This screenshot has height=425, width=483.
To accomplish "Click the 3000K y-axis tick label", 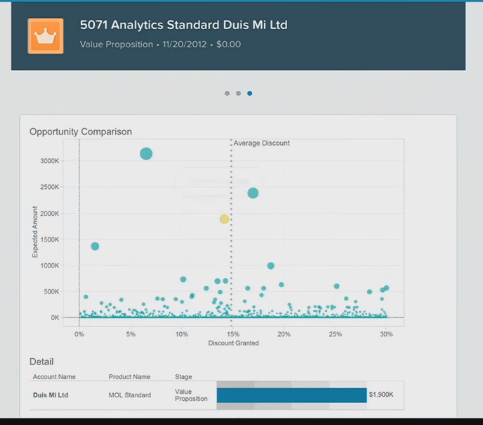I will (x=50, y=161).
